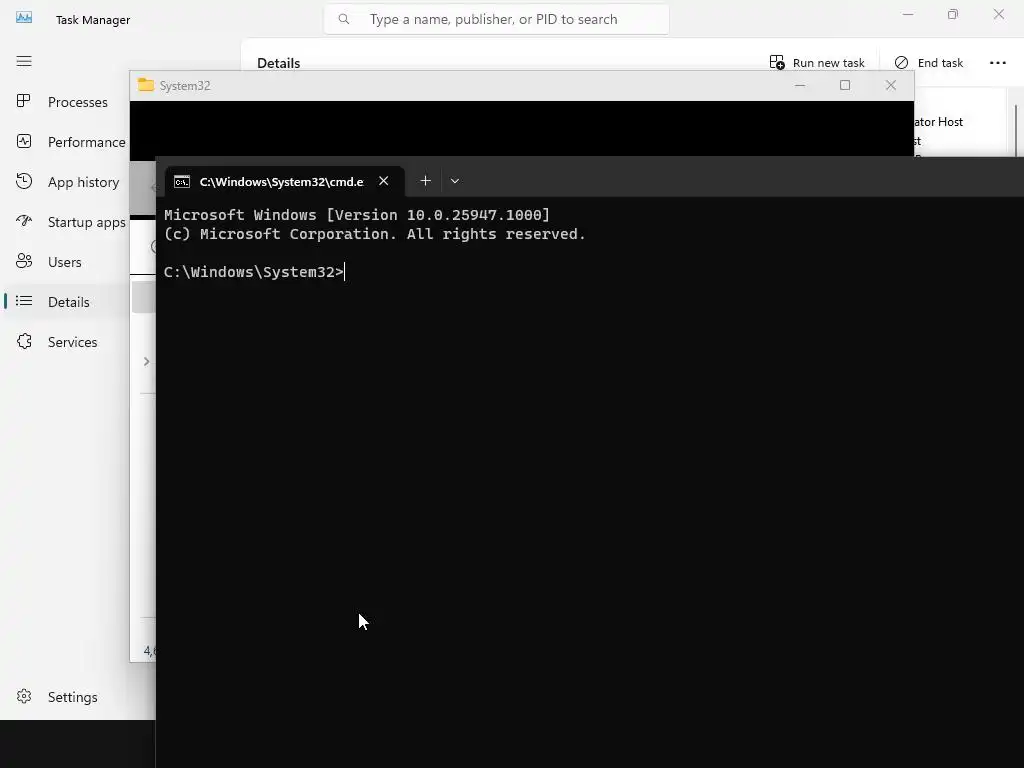Click the Settings gear icon
Viewport: 1024px width, 768px height.
click(x=24, y=696)
